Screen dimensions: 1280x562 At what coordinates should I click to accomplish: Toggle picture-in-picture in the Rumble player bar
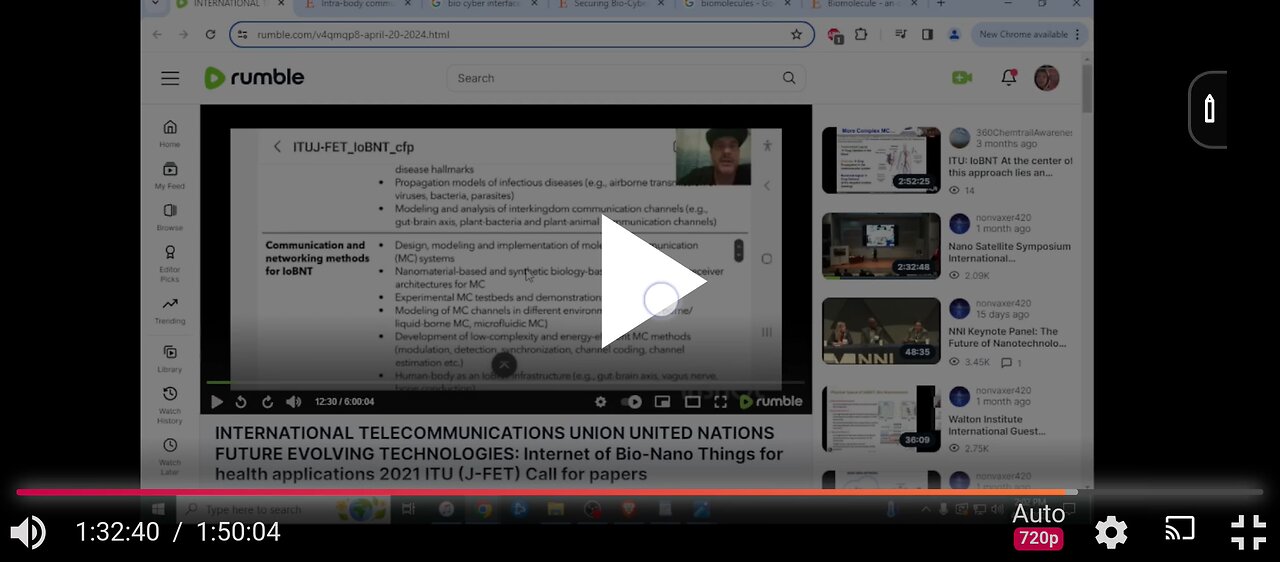click(x=662, y=402)
